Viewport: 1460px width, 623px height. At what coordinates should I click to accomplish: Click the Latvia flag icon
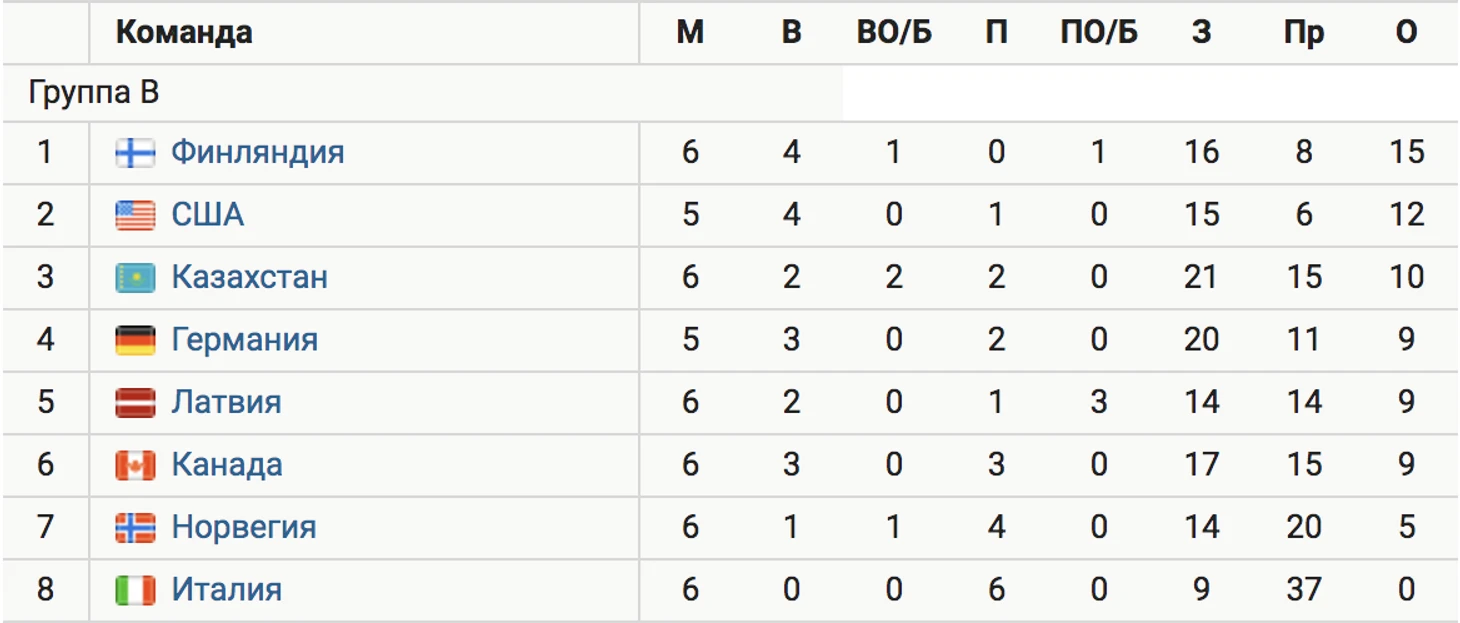(135, 402)
